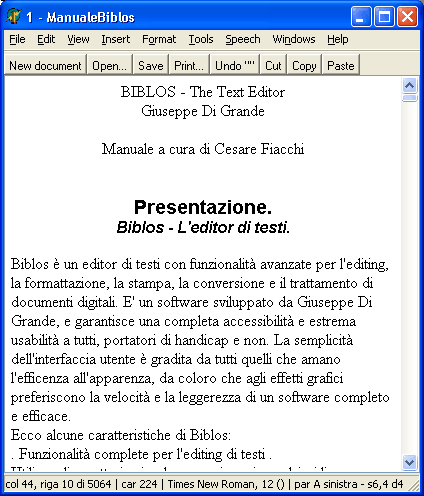Image resolution: width=424 pixels, height=496 pixels.
Task: Click the scroll down arrow of the document
Action: tap(409, 462)
